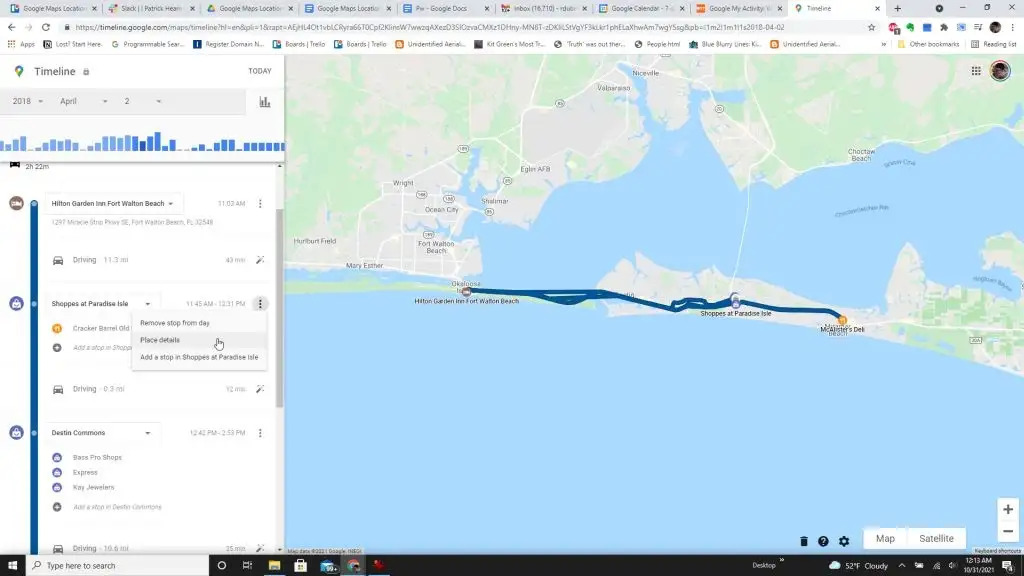Click the tallest bar in the activity histogram

click(157, 142)
